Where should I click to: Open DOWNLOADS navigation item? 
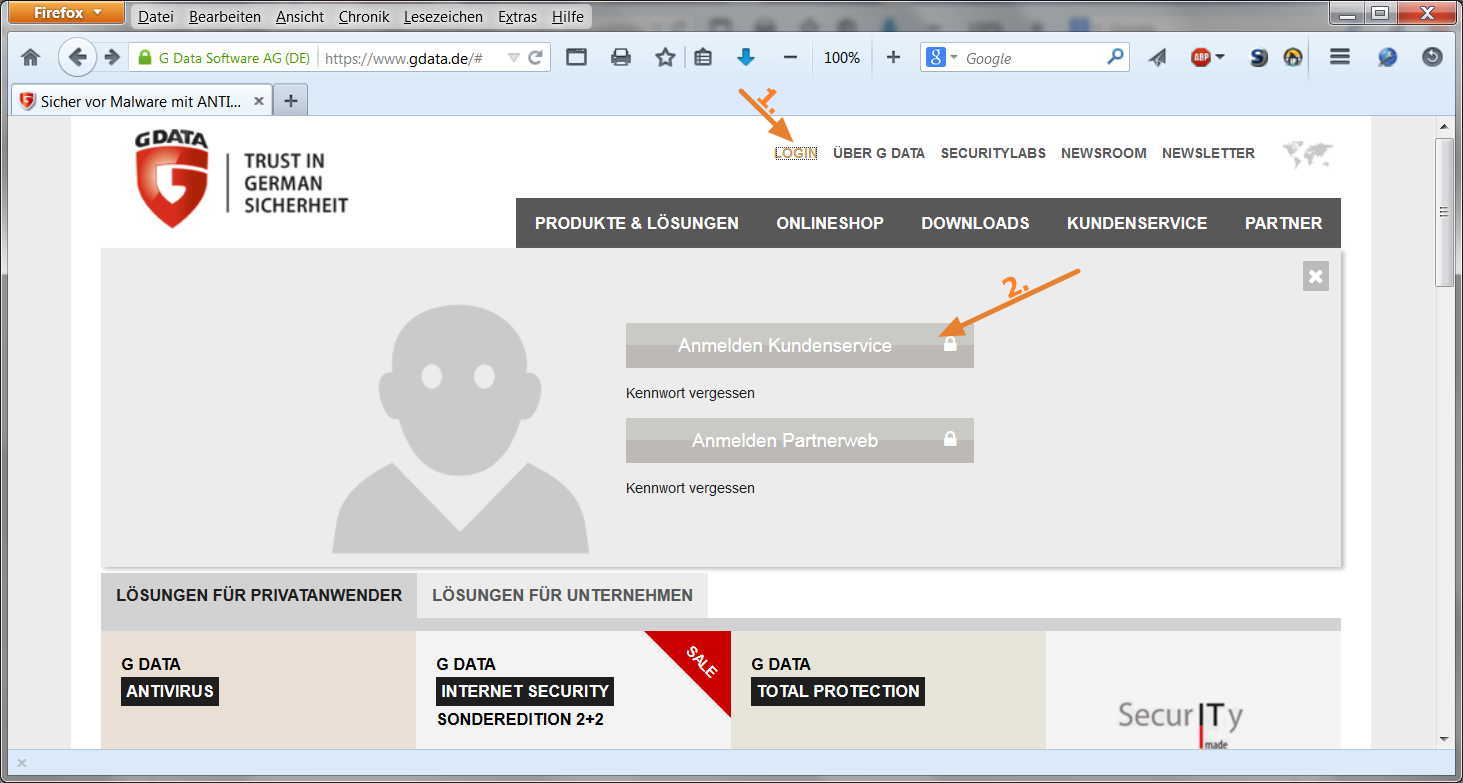pyautogui.click(x=975, y=223)
